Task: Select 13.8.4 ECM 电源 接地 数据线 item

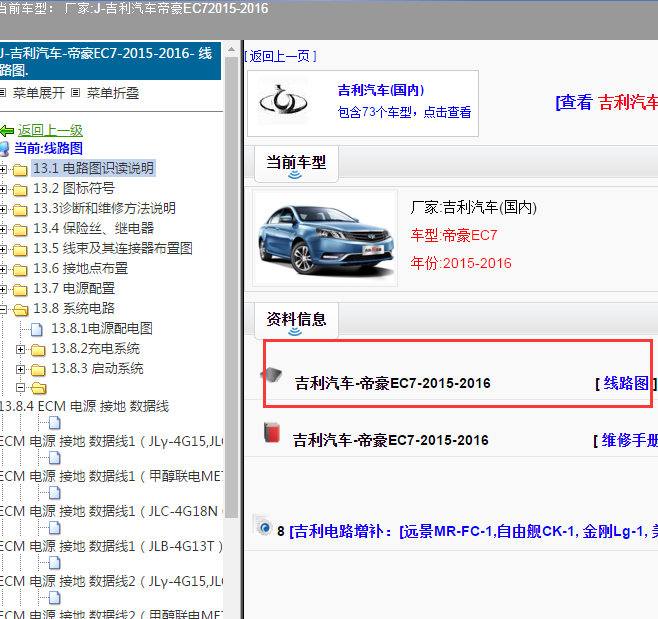Action: 84,406
